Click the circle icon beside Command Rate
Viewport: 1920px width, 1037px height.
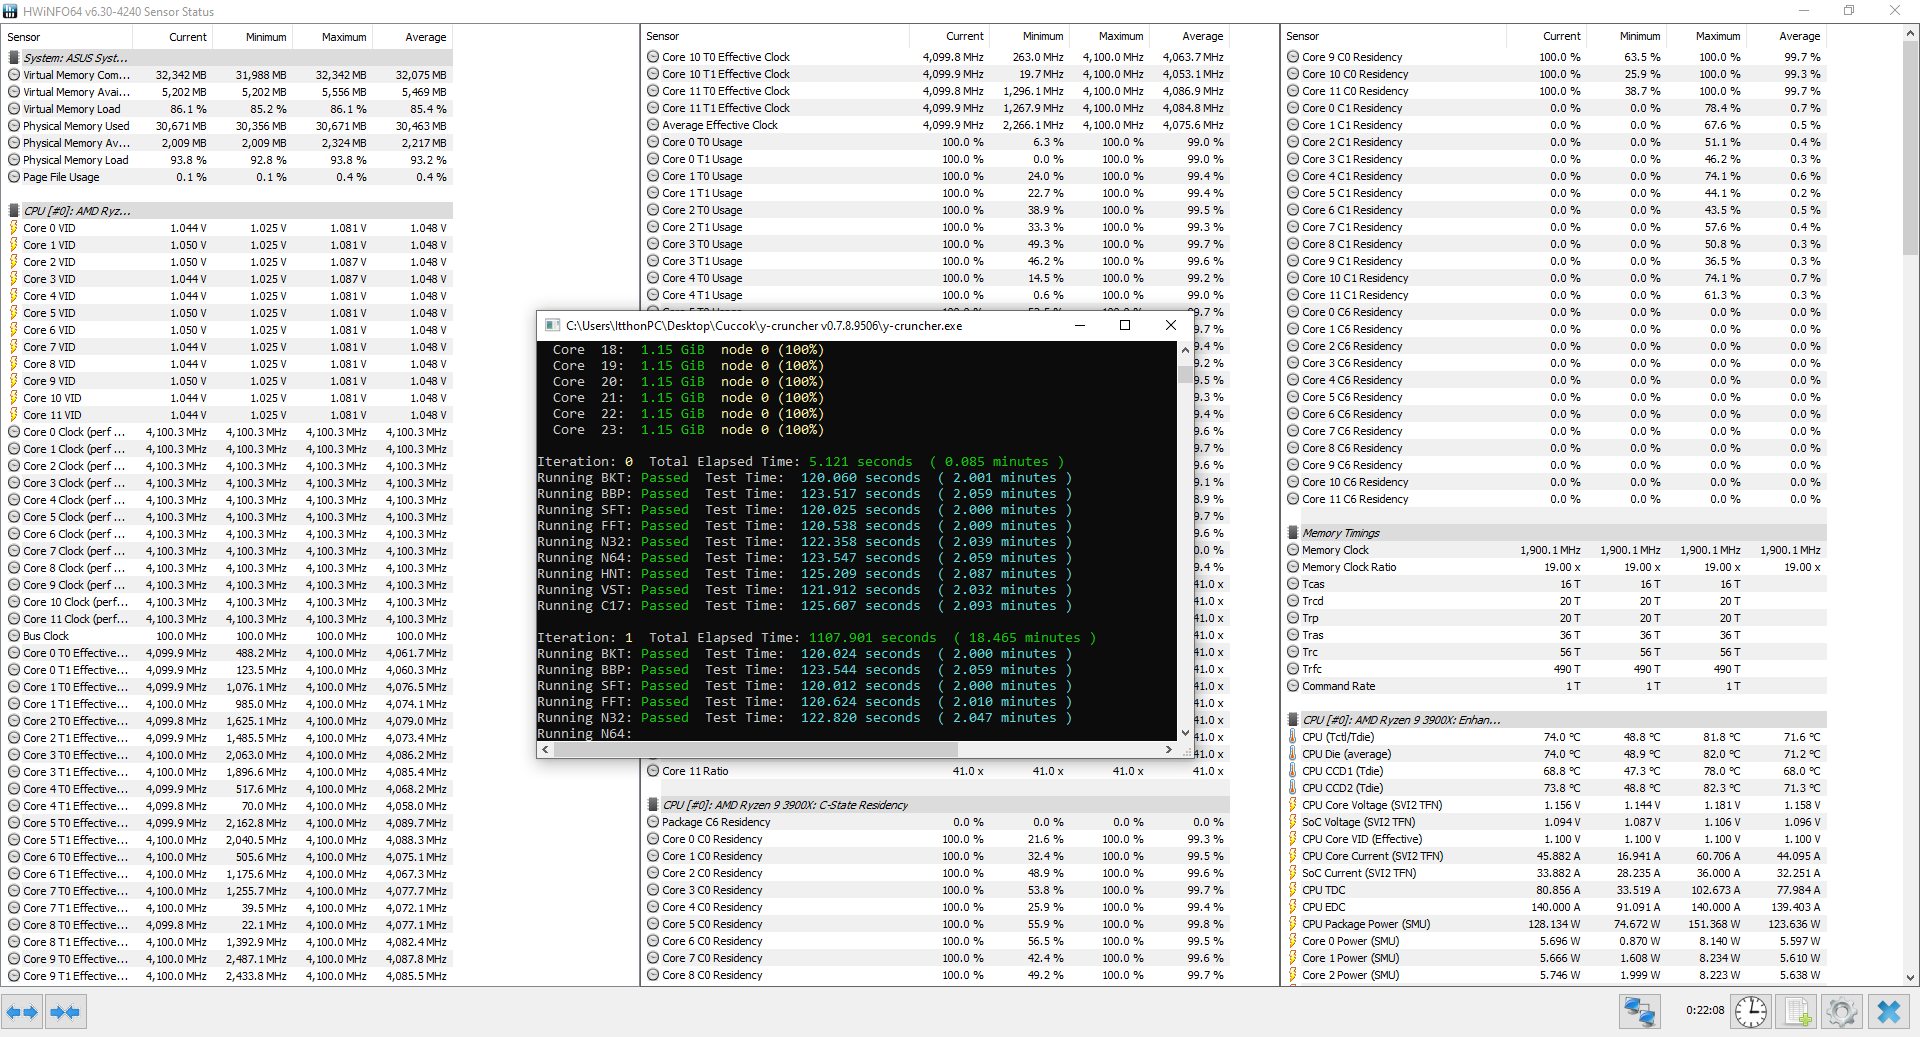[1293, 686]
